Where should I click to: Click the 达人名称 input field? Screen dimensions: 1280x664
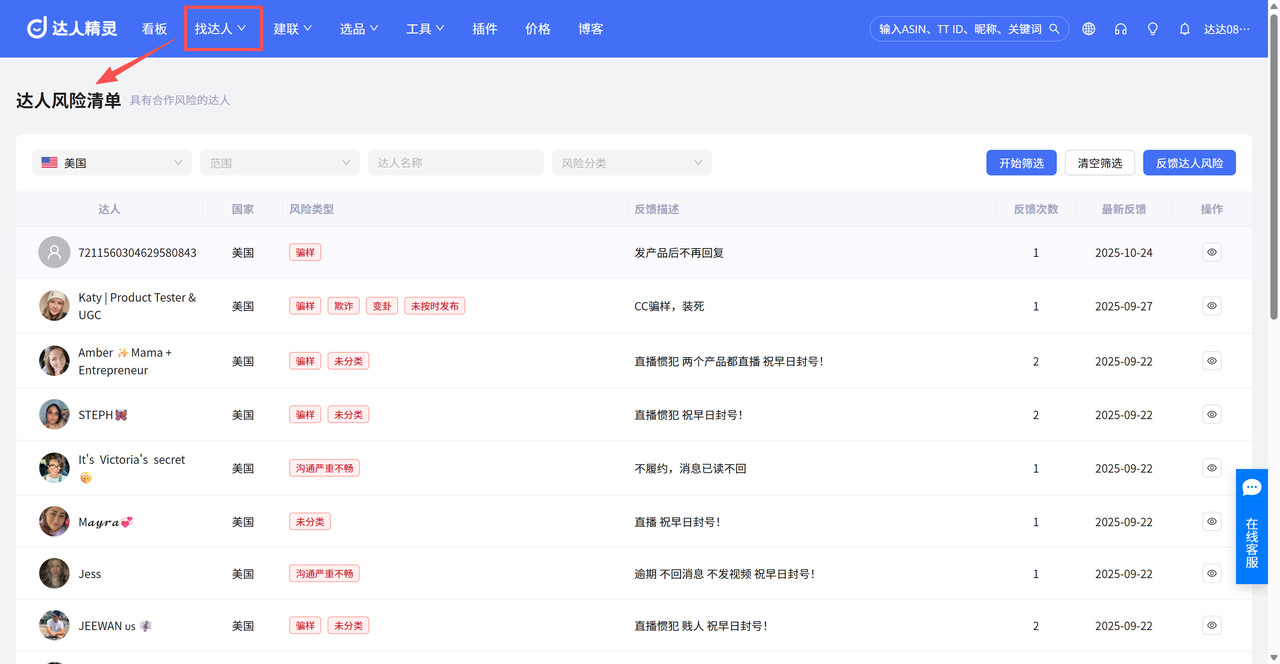click(456, 163)
